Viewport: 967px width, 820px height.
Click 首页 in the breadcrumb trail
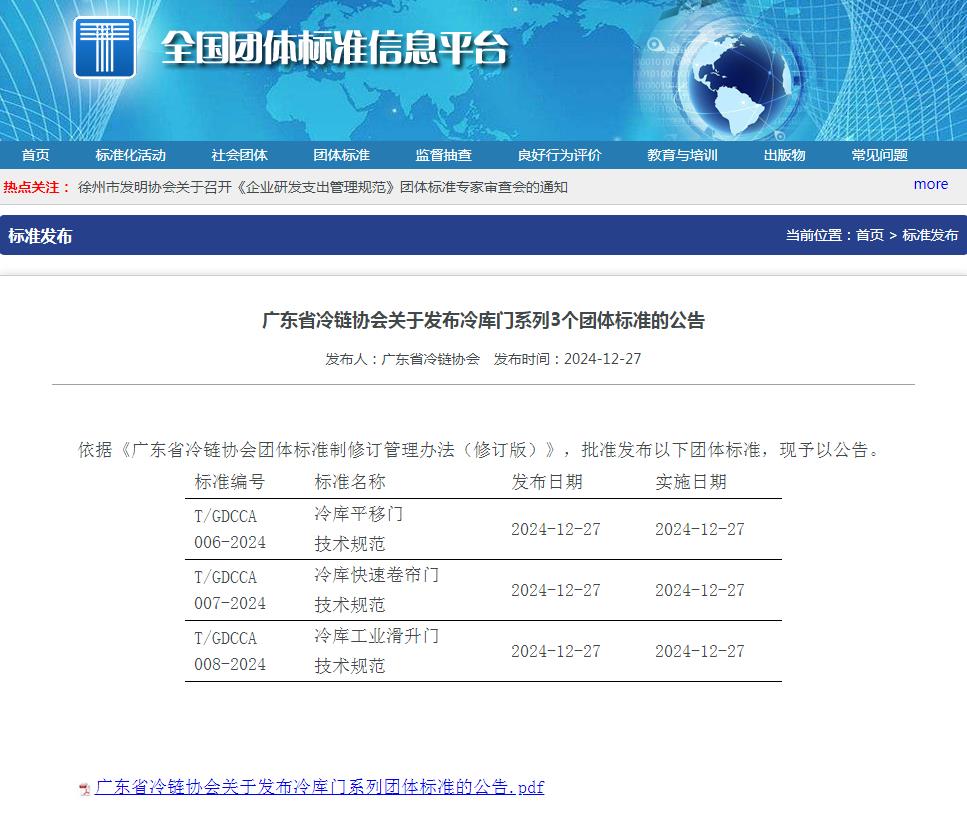870,235
